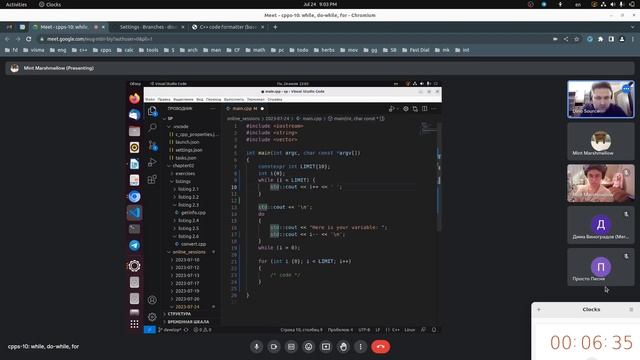Screen dimensions: 640x360
Task: Open the c++ bookmark folder
Action: click(79, 50)
